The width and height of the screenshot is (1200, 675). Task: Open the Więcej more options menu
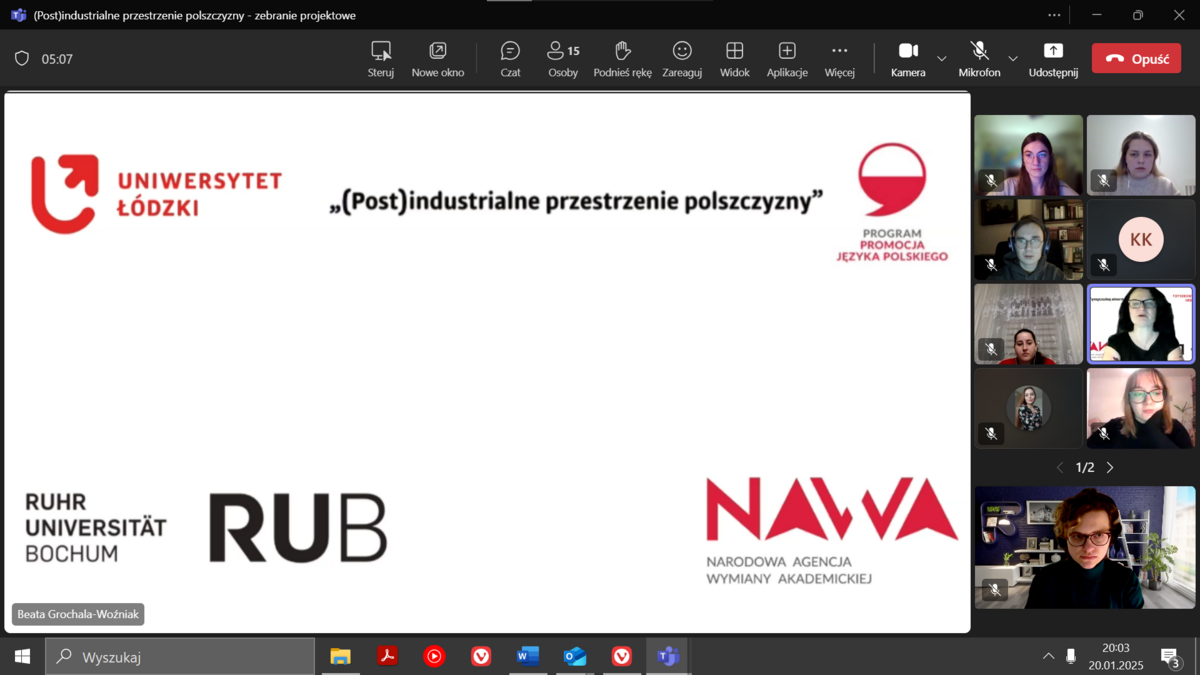click(x=839, y=59)
